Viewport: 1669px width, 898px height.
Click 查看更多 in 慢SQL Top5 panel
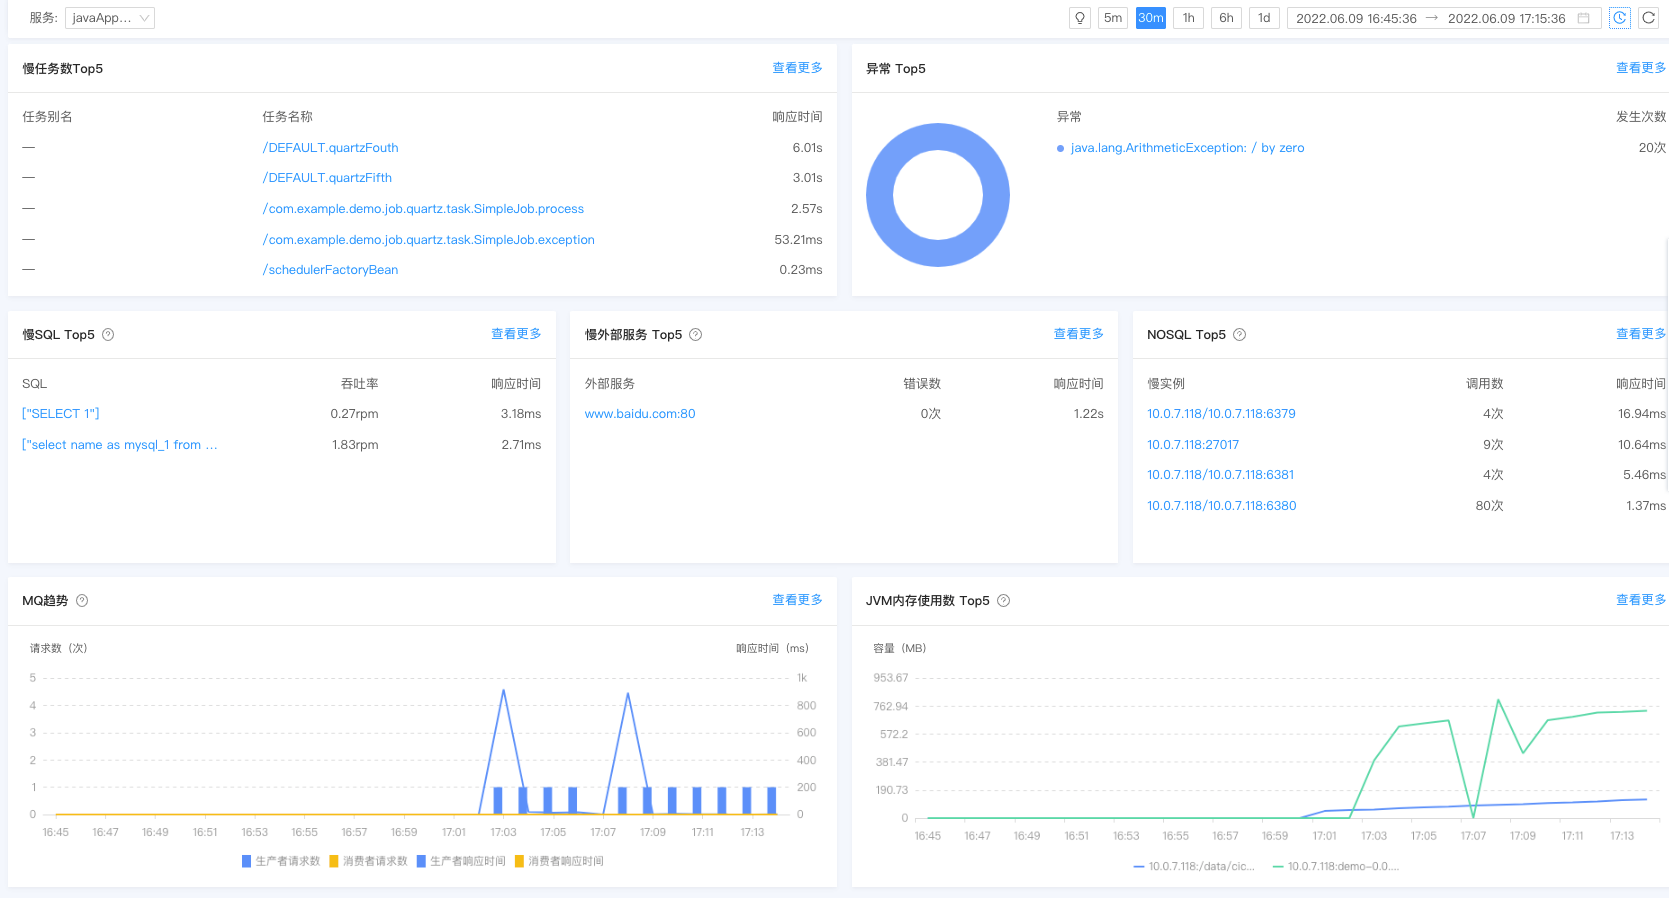(x=516, y=334)
